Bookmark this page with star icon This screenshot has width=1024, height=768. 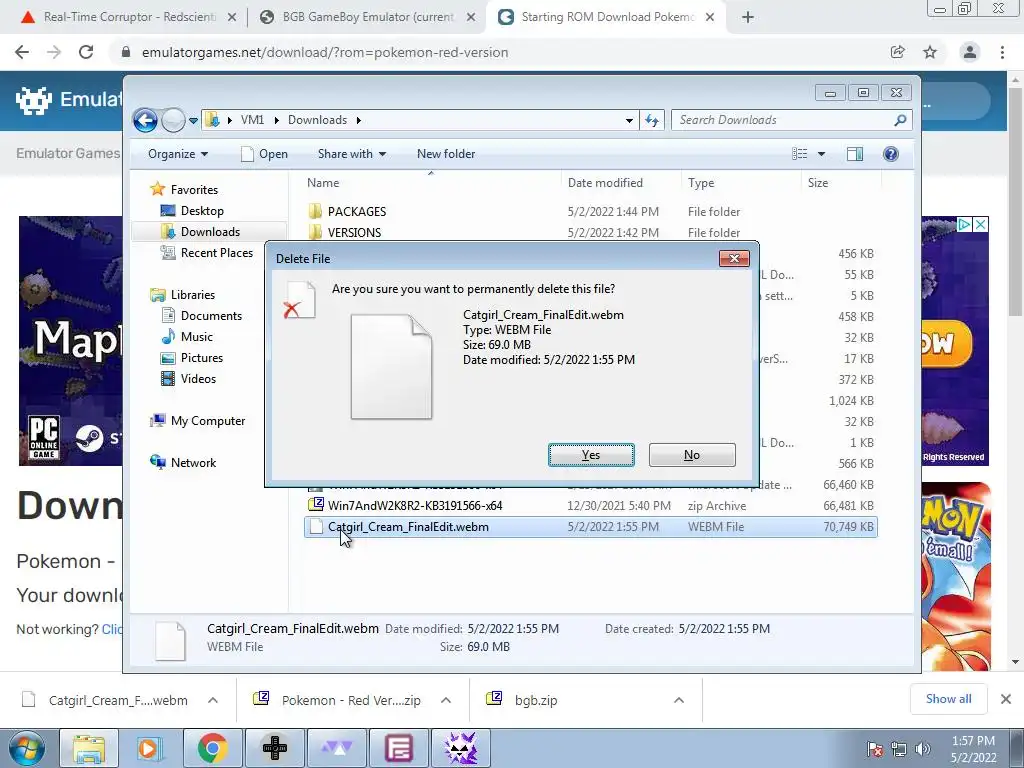pyautogui.click(x=930, y=52)
